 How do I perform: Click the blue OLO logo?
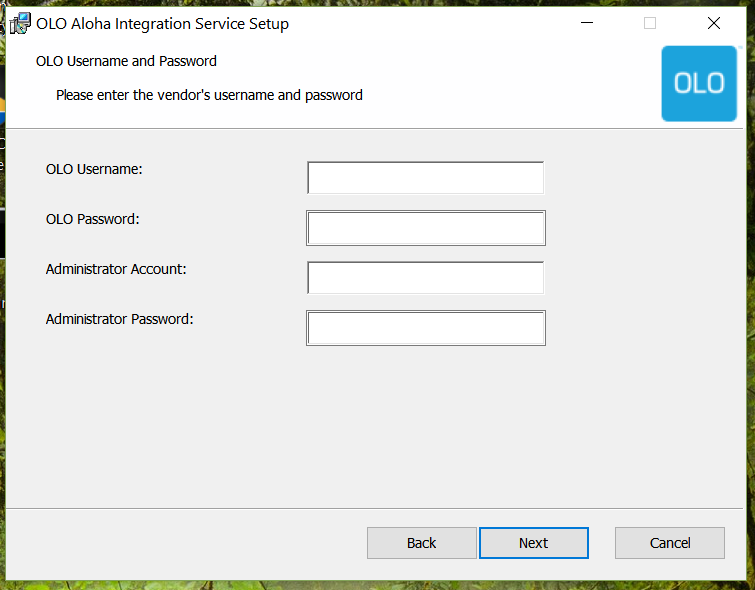[x=699, y=83]
